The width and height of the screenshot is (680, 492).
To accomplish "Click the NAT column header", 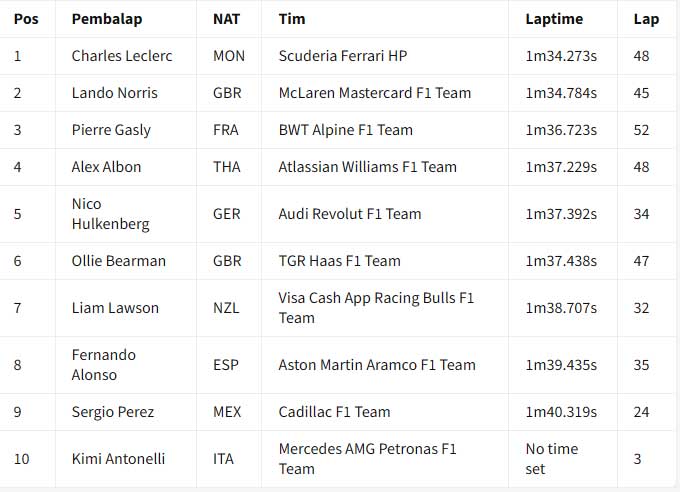I will click(226, 19).
